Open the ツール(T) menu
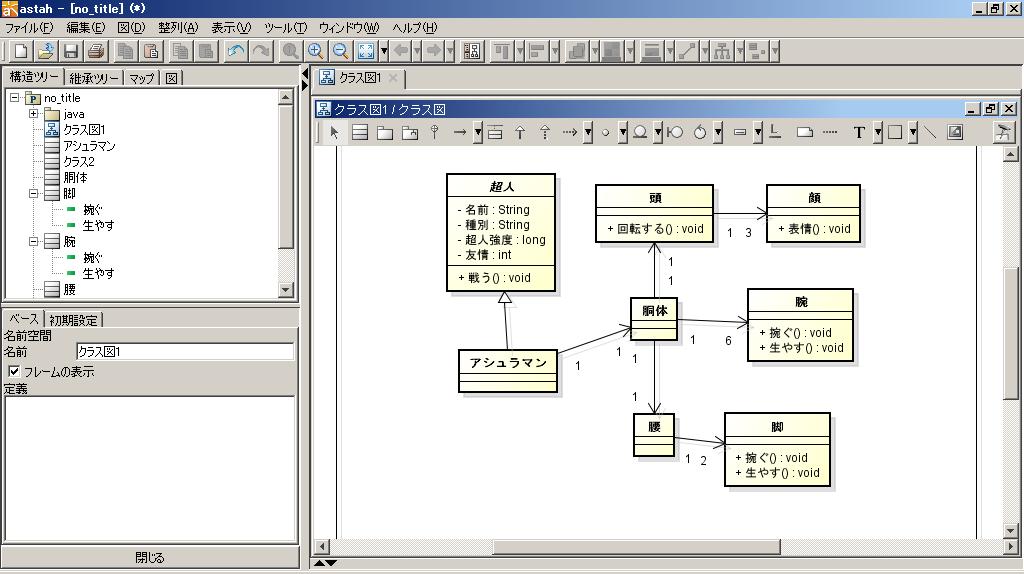This screenshot has width=1024, height=574. (285, 27)
